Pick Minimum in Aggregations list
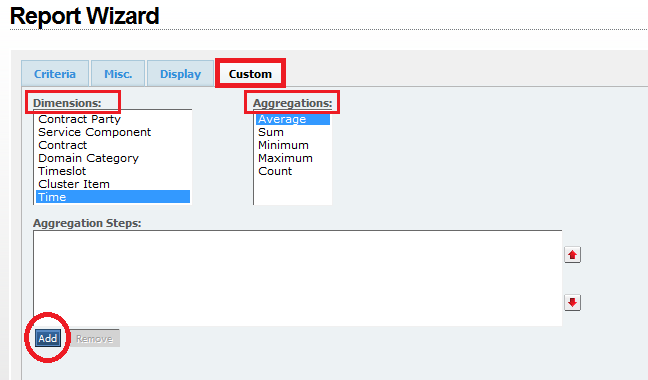The image size is (648, 380). pos(293,145)
